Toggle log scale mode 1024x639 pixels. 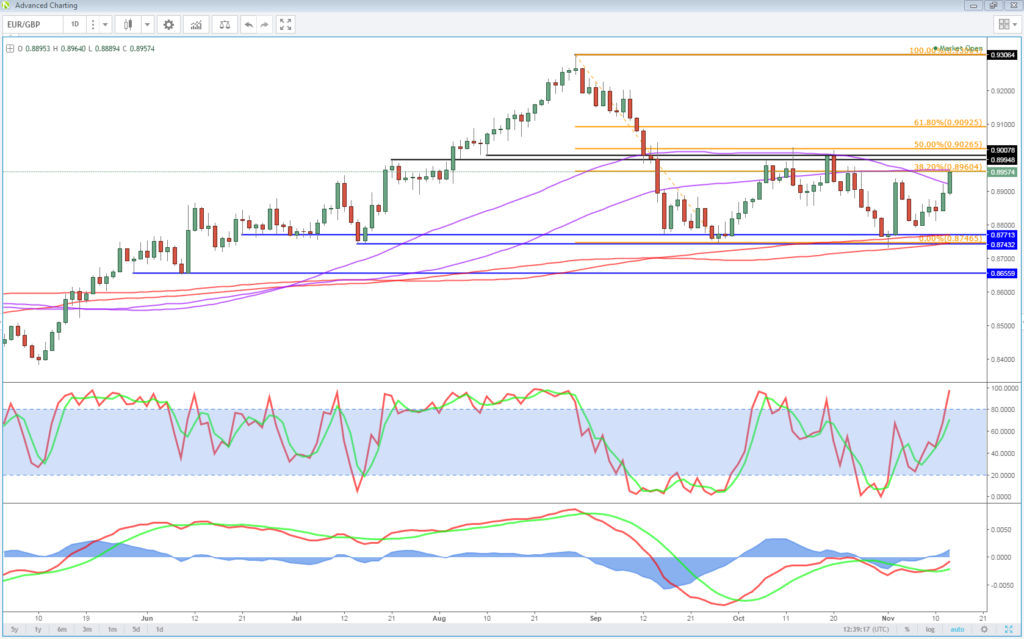click(929, 628)
